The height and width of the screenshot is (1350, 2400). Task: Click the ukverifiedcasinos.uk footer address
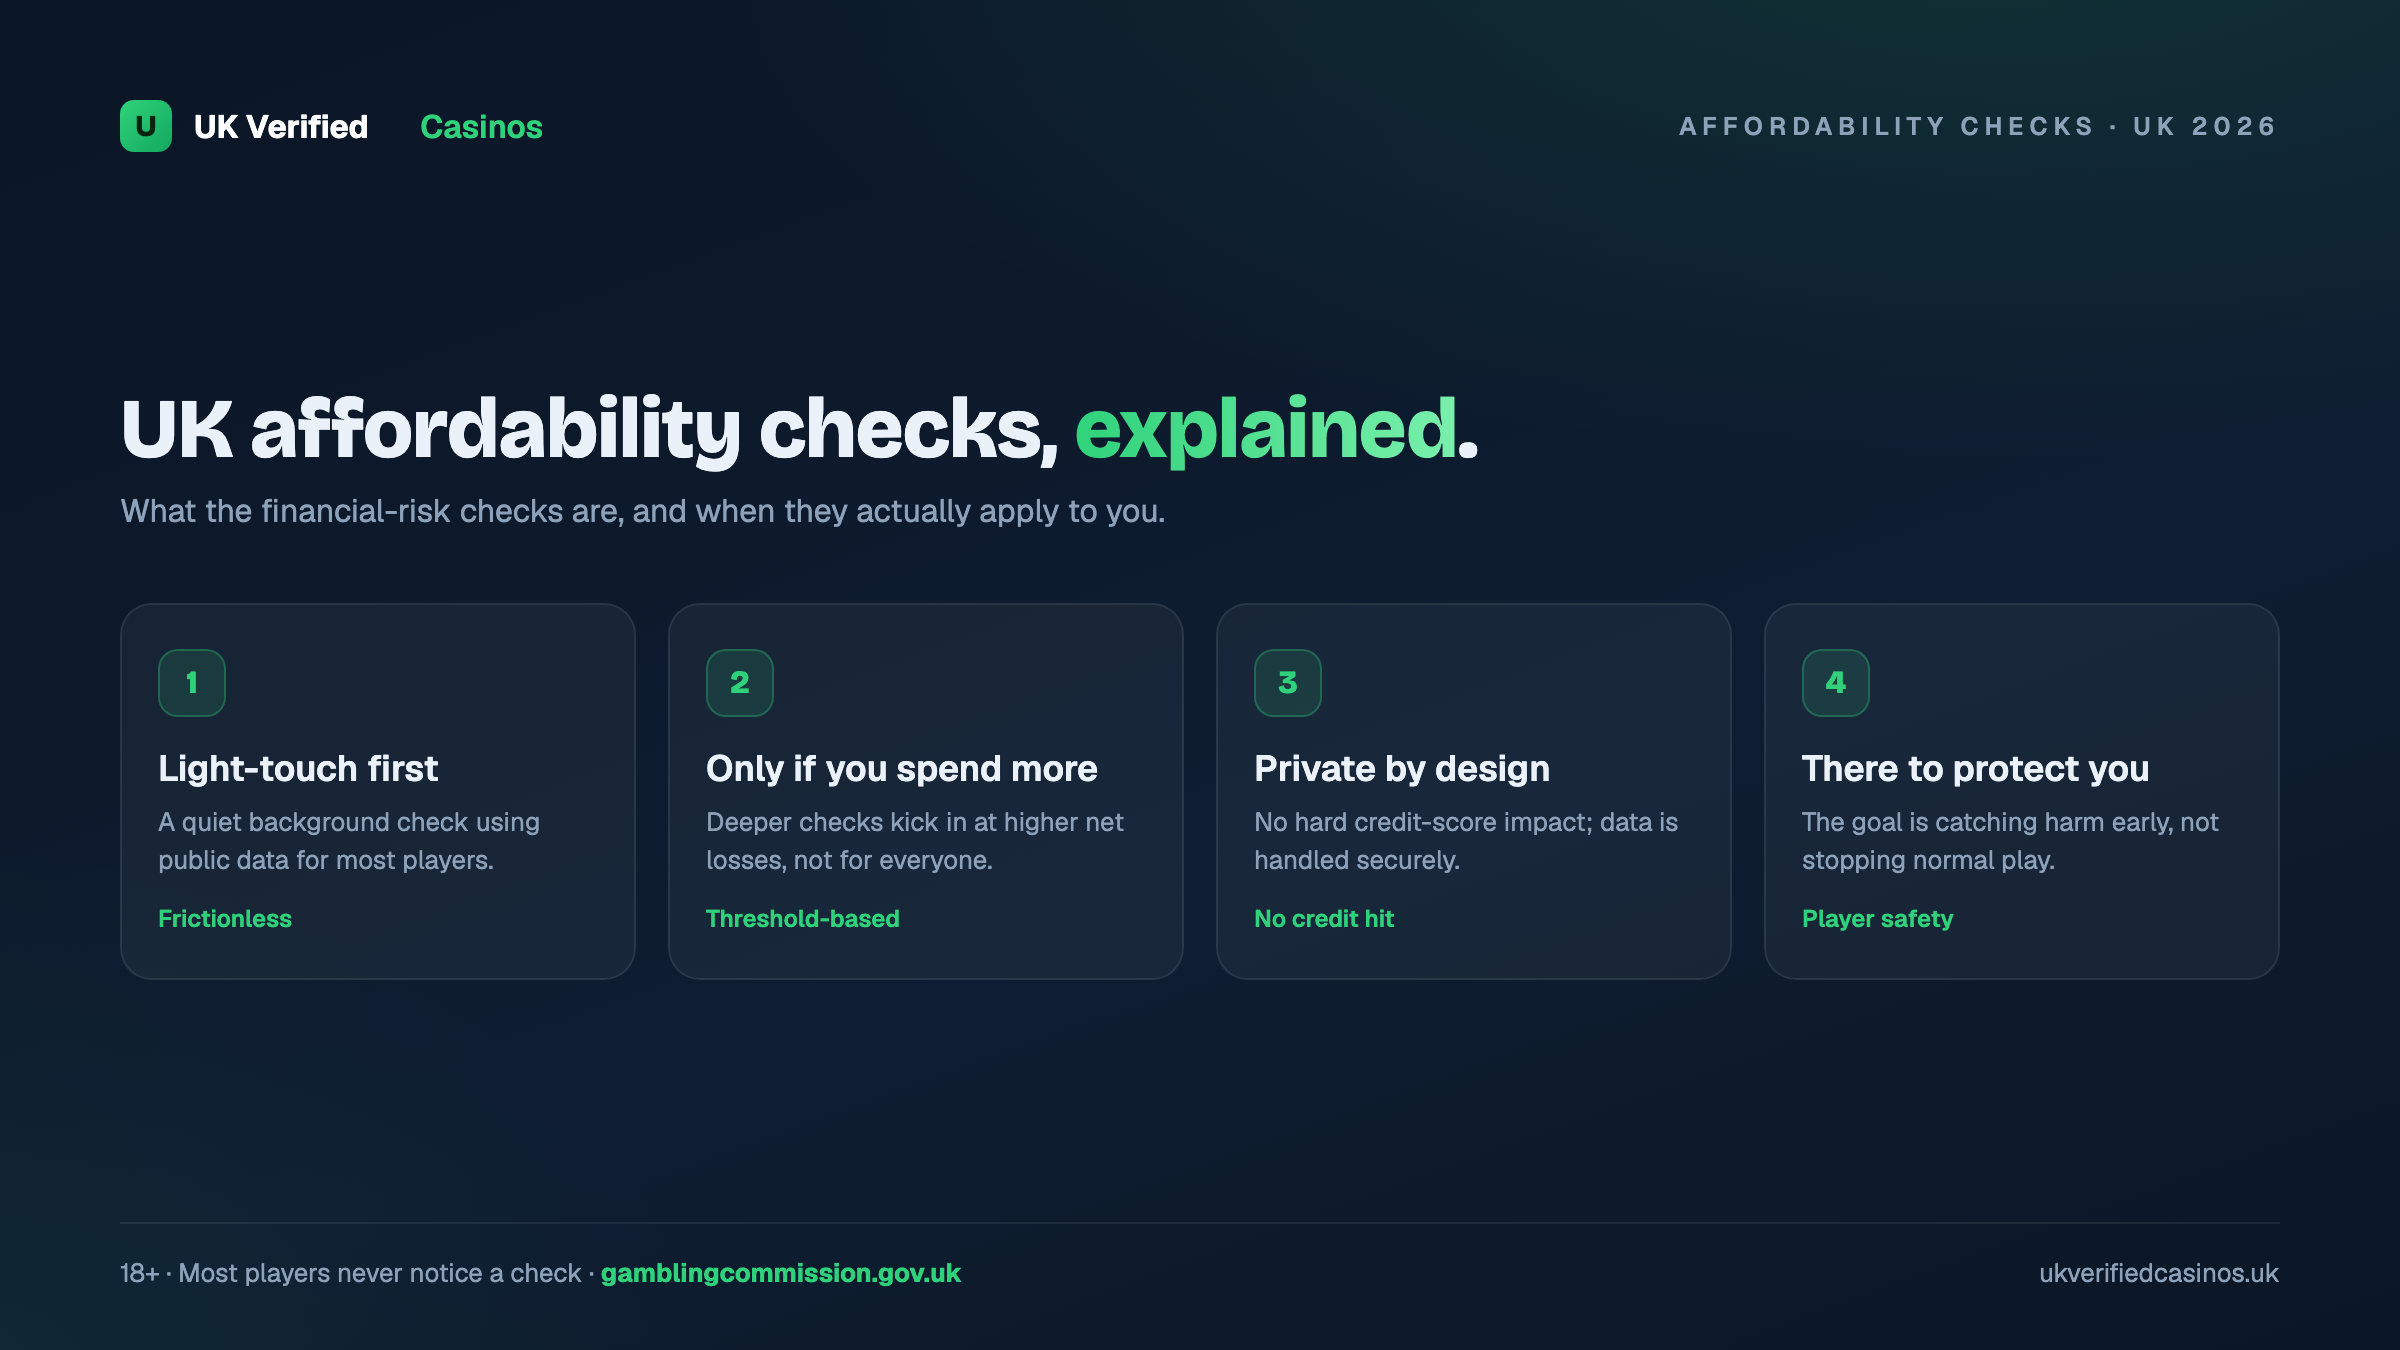(2159, 1273)
